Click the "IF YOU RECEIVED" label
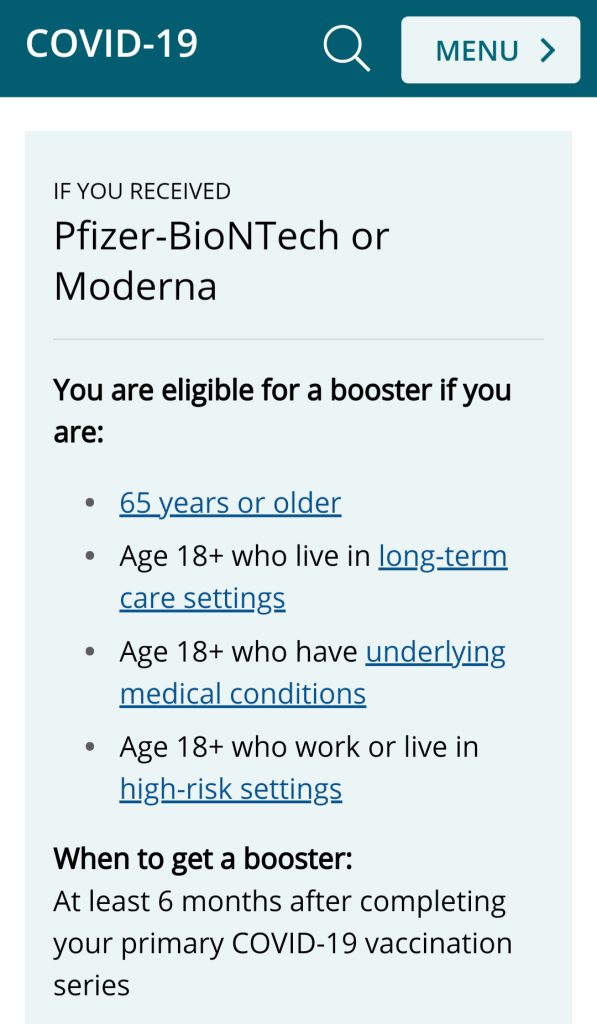The width and height of the screenshot is (597, 1024). (x=142, y=191)
